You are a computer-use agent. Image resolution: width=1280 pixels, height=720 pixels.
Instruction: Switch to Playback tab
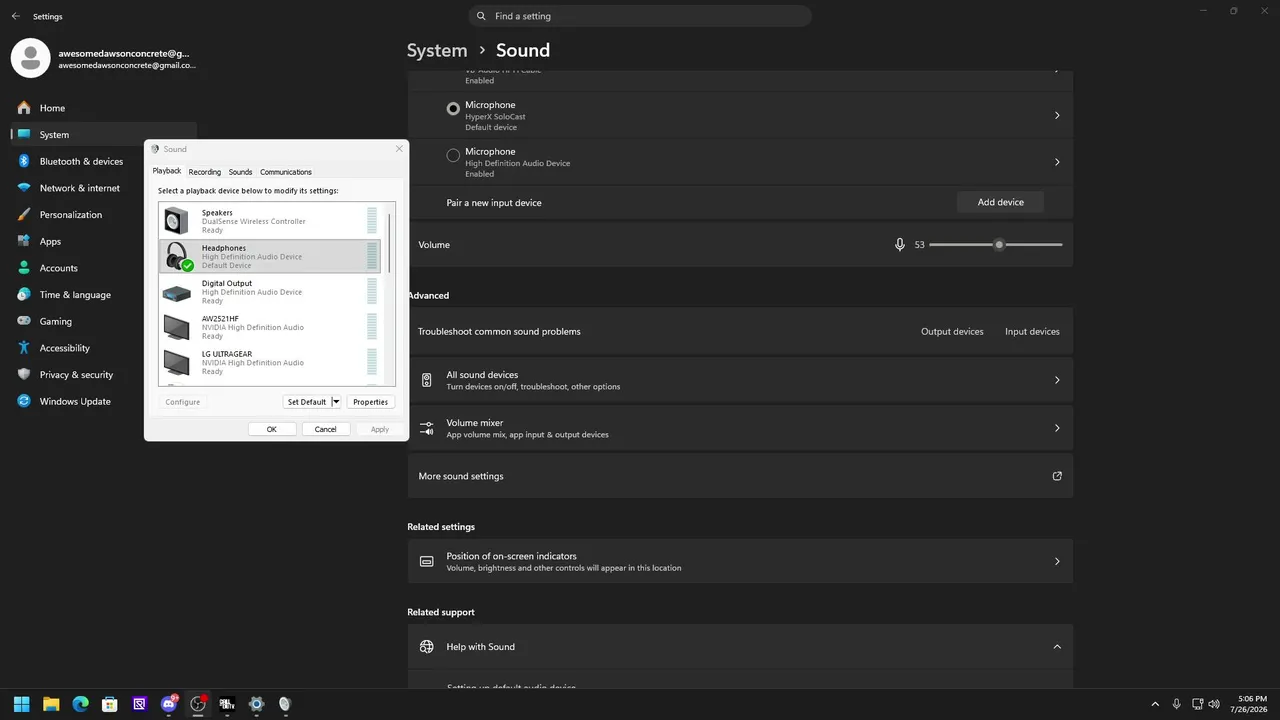167,171
